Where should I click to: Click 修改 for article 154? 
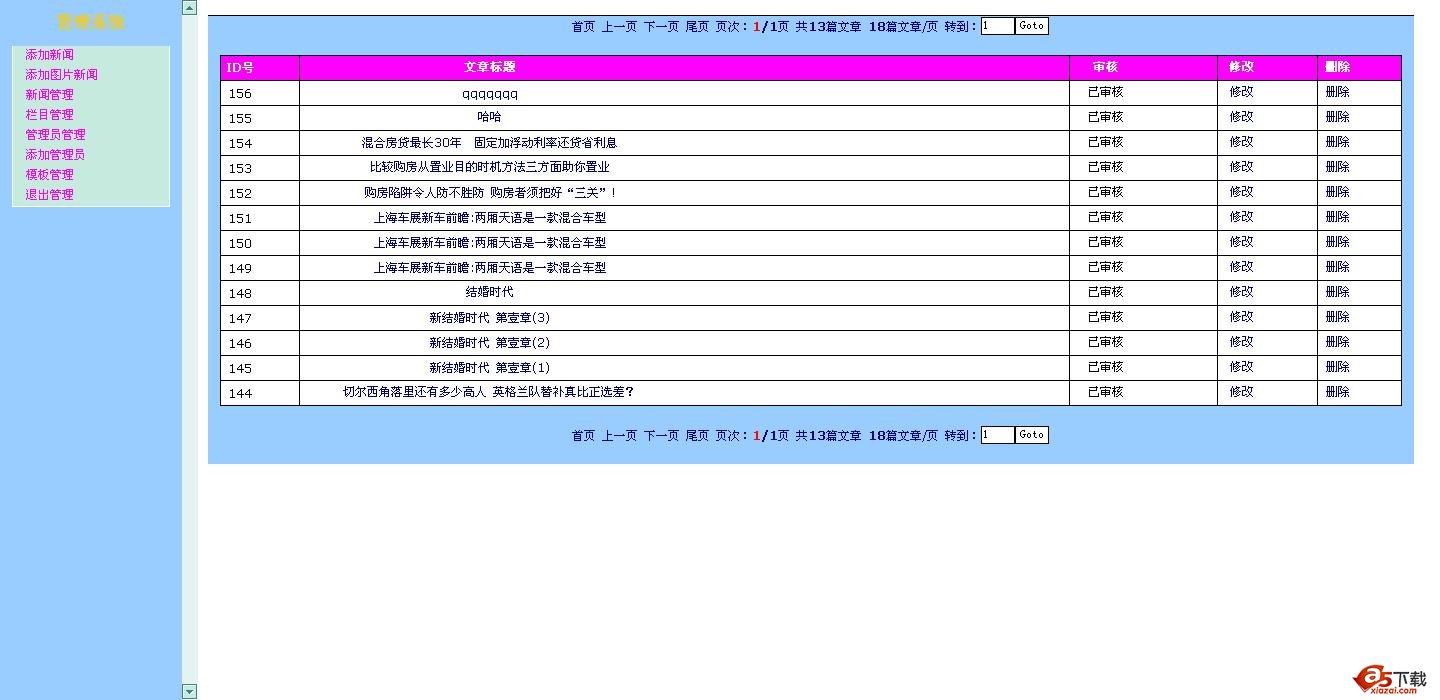coord(1241,142)
